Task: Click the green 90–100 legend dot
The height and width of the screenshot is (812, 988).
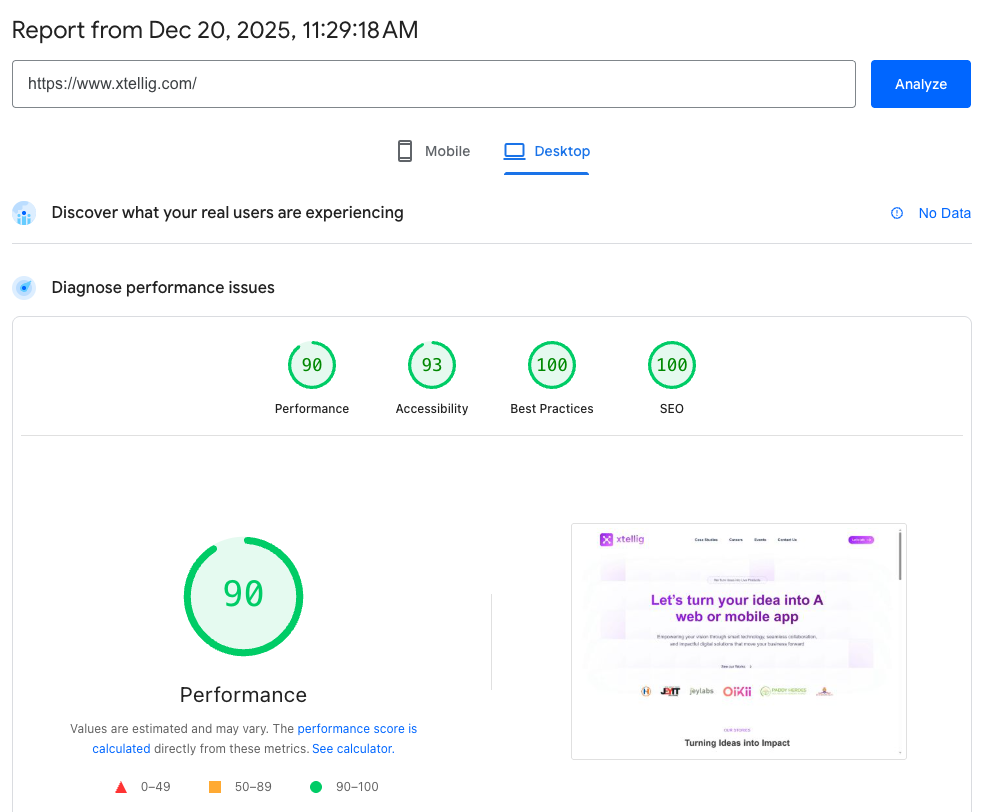Action: [x=317, y=787]
